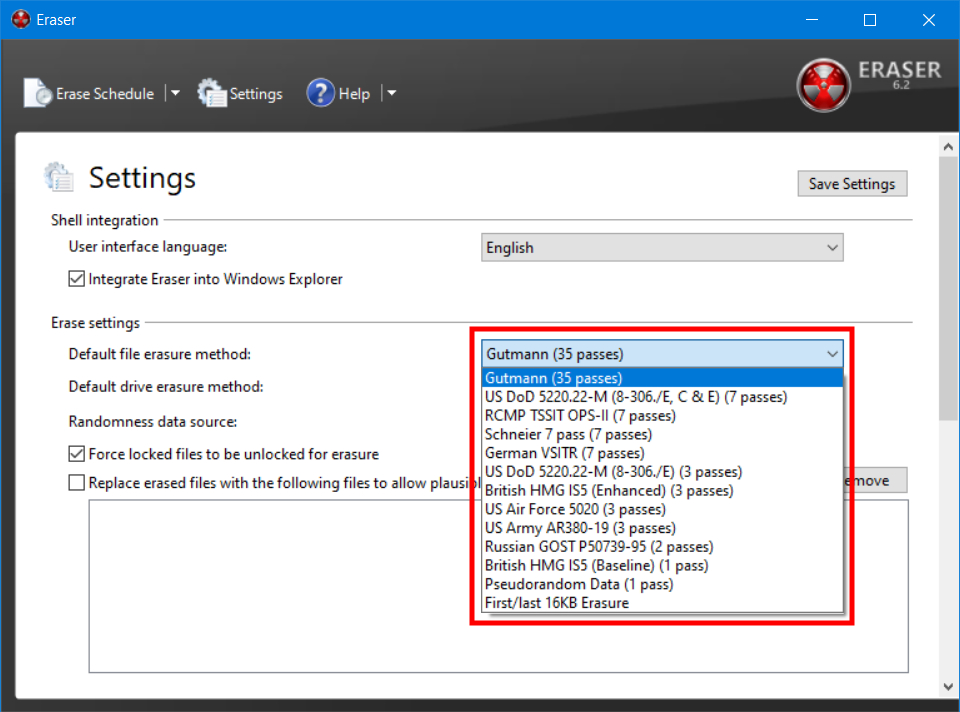Click the Help question mark icon
Viewport: 960px width, 712px height.
click(x=320, y=93)
